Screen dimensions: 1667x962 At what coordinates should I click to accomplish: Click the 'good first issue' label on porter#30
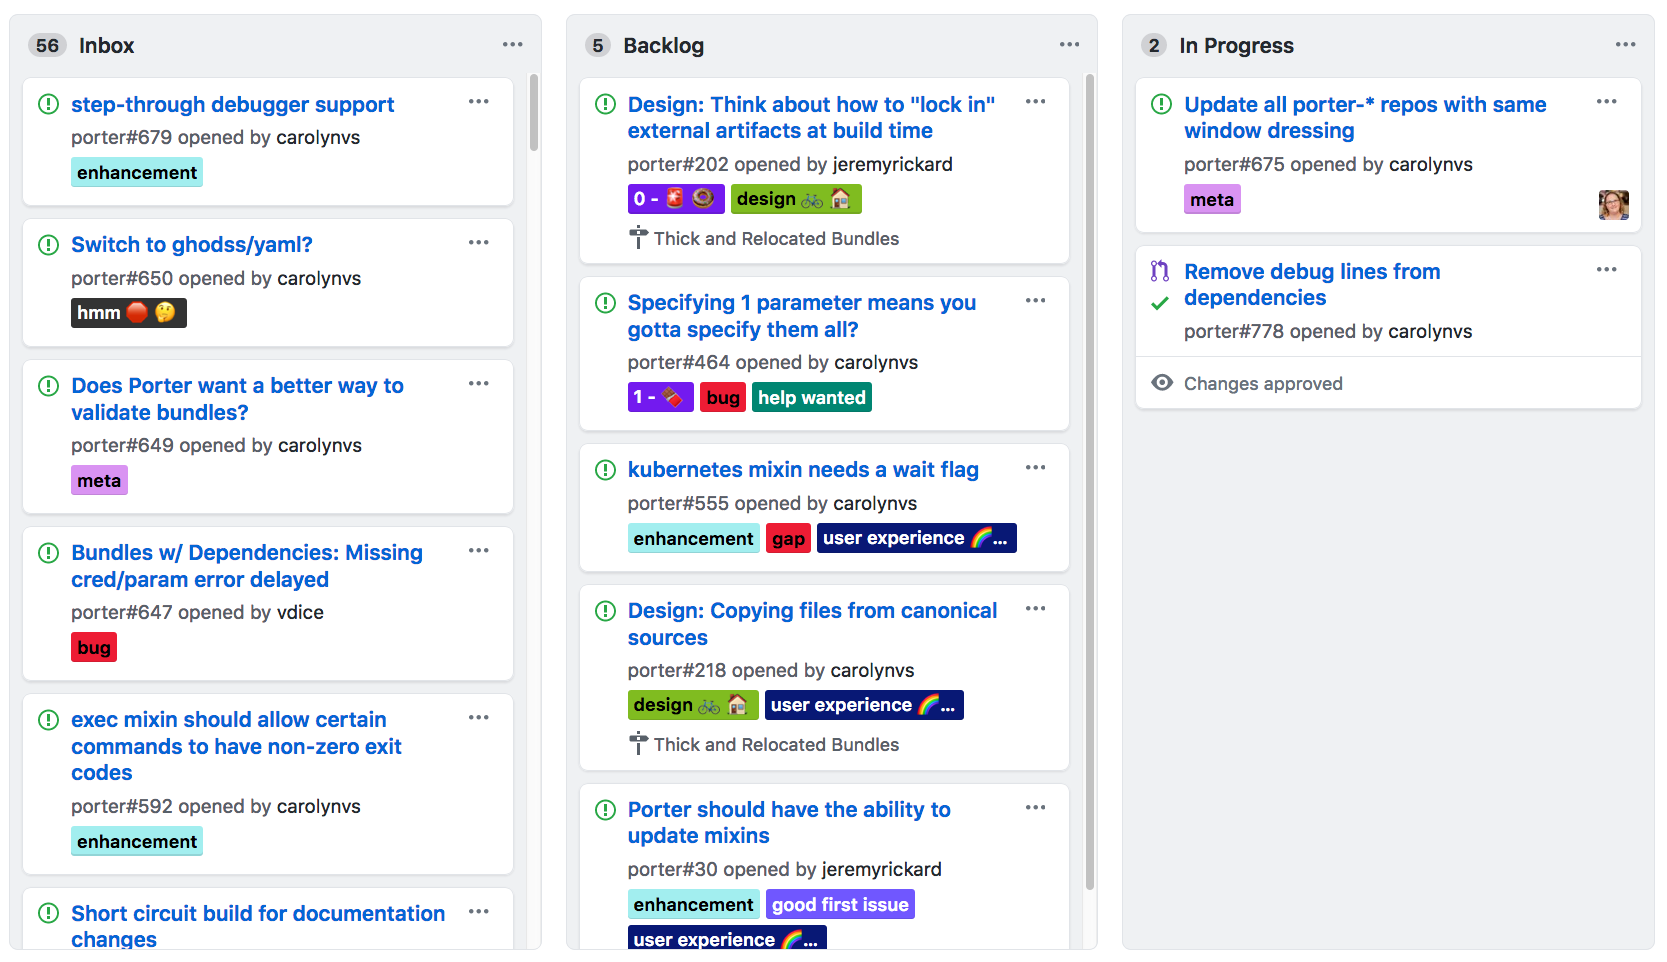(x=840, y=905)
